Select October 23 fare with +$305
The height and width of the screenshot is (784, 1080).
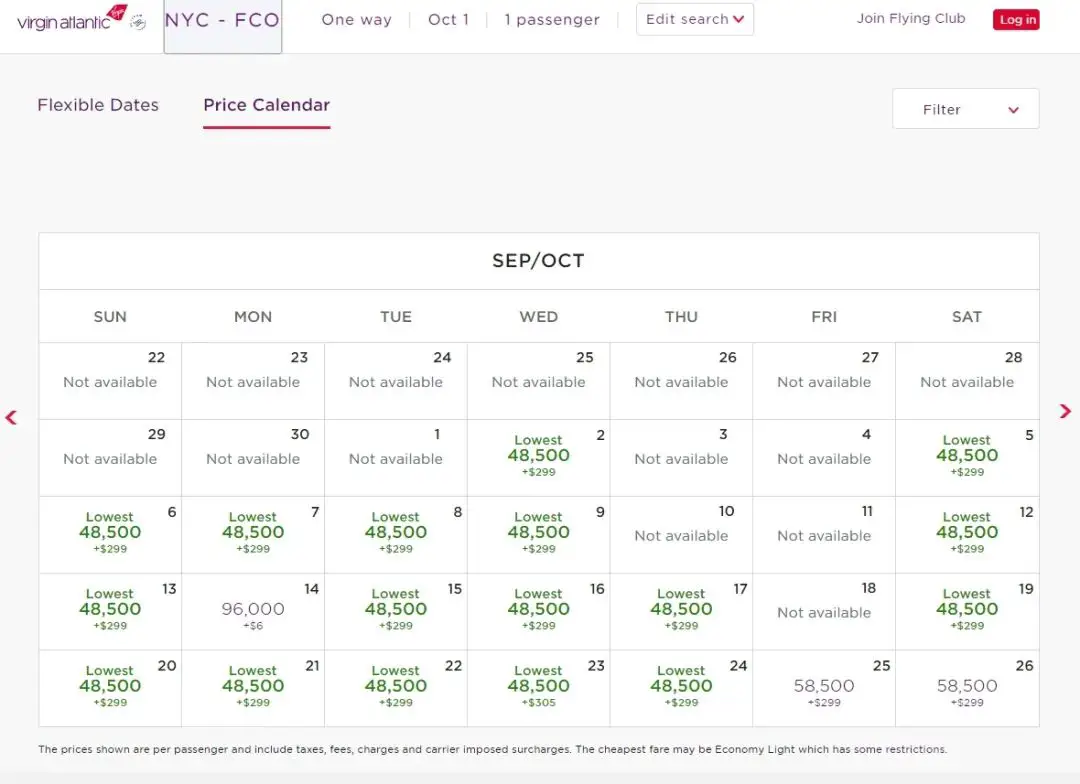point(539,687)
